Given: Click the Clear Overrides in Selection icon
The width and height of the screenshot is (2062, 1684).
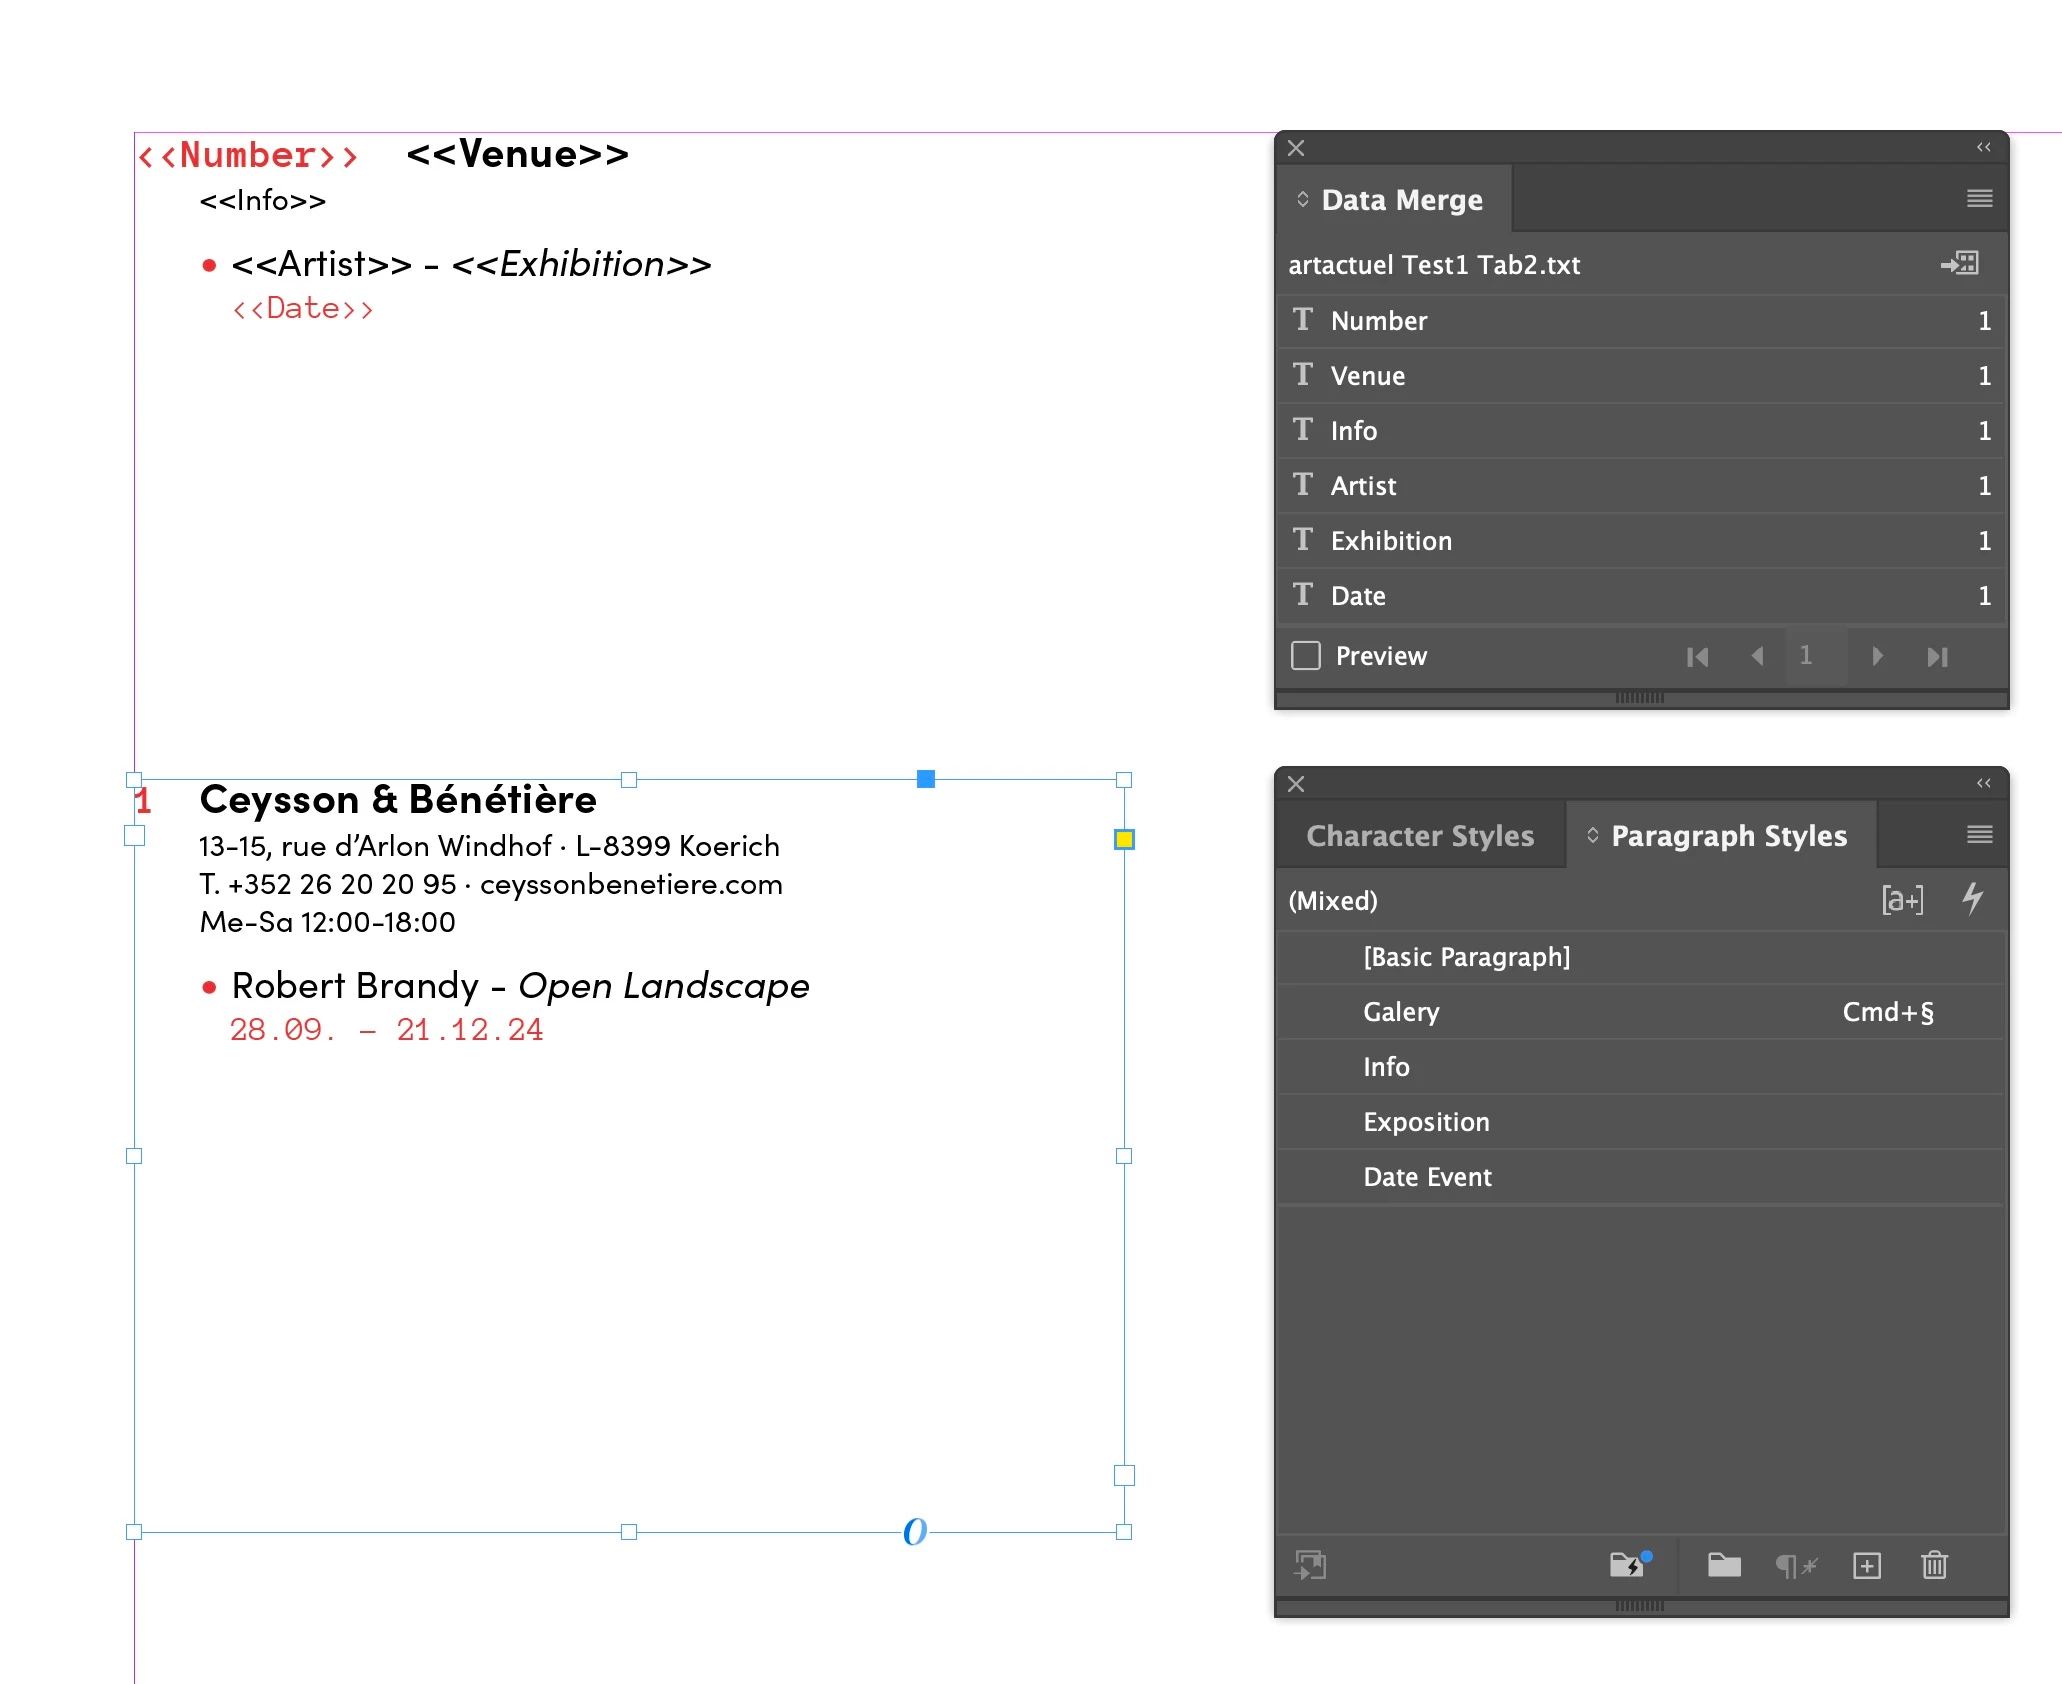Looking at the screenshot, I should pos(1796,1565).
